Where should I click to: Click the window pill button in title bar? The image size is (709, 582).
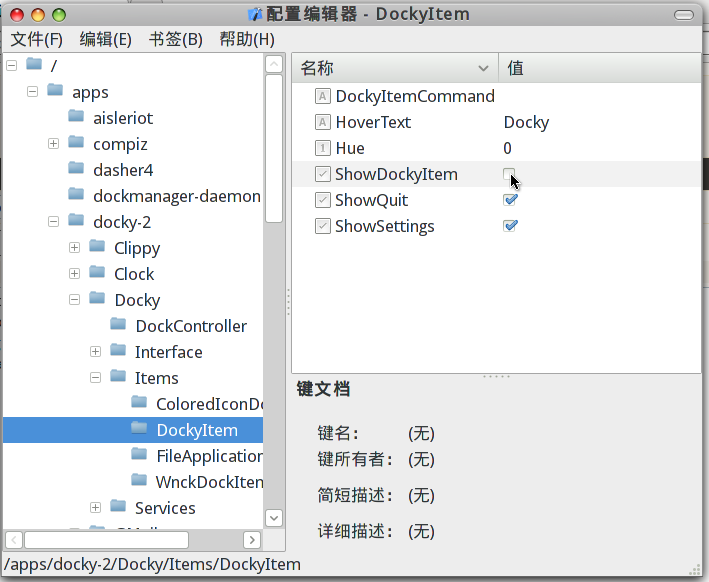[684, 15]
